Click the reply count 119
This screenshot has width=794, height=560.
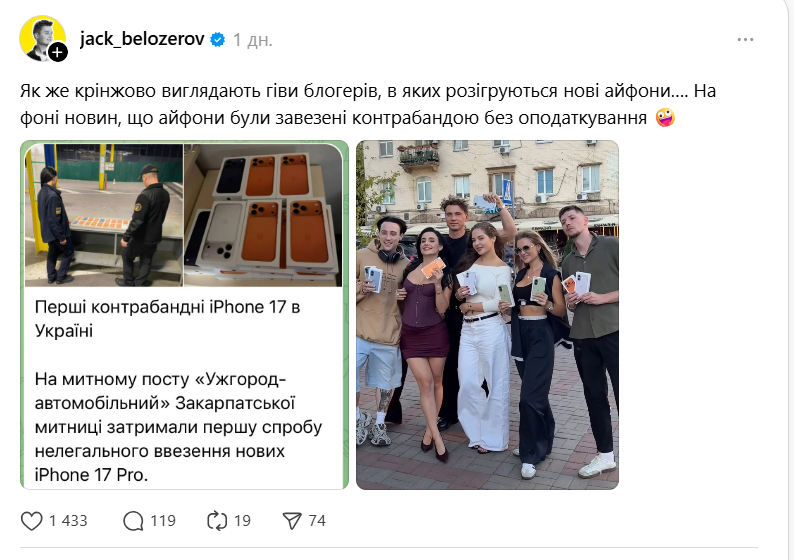click(x=163, y=521)
